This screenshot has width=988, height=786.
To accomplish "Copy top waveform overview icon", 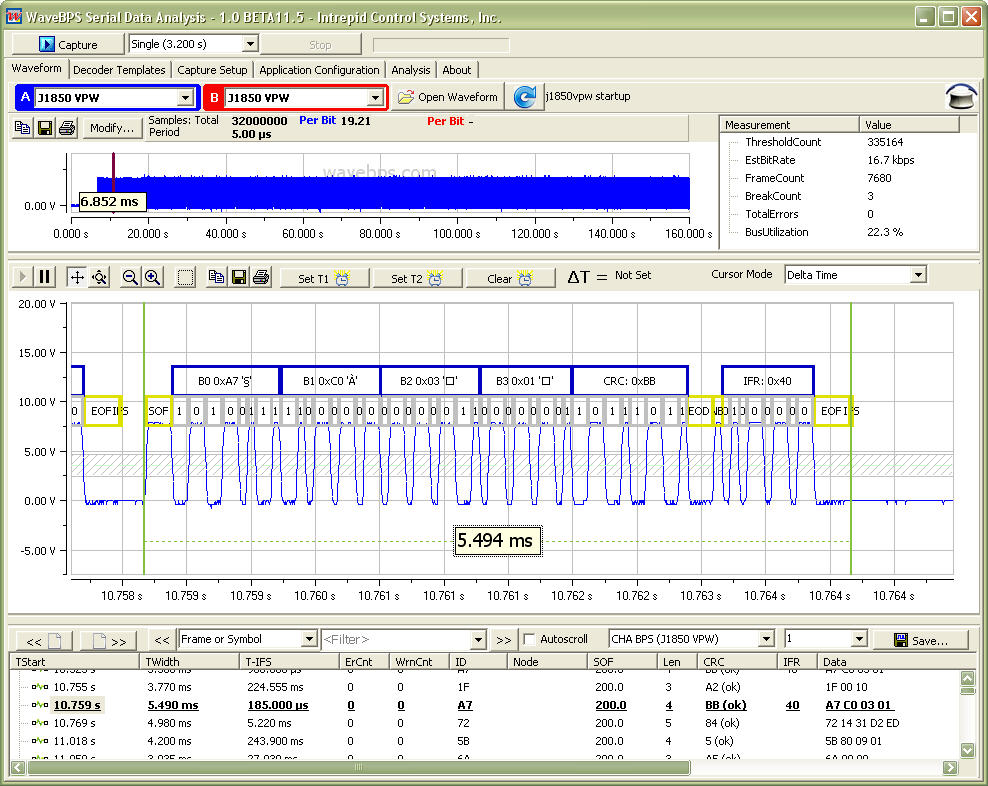I will (x=22, y=128).
